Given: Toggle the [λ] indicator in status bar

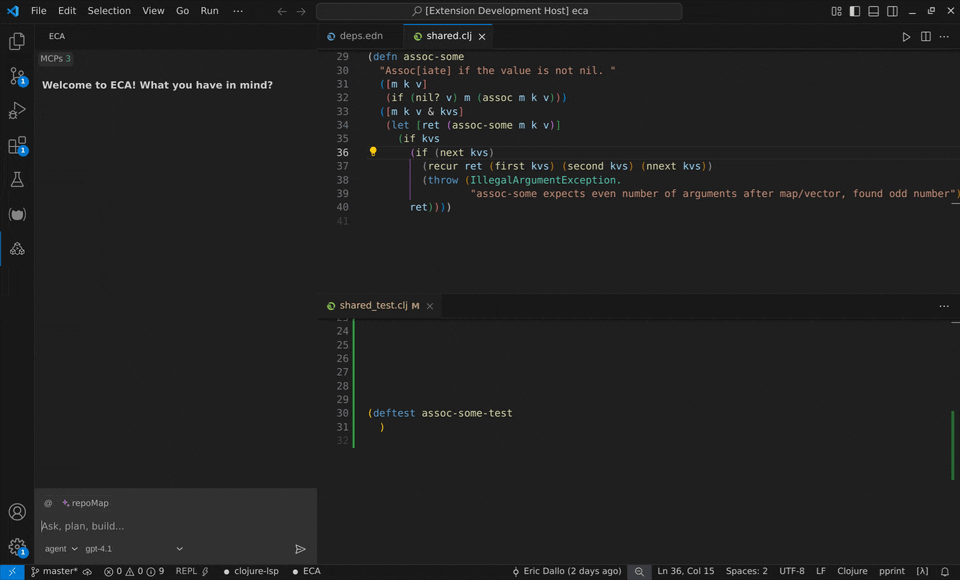Looking at the screenshot, I should pyautogui.click(x=922, y=571).
